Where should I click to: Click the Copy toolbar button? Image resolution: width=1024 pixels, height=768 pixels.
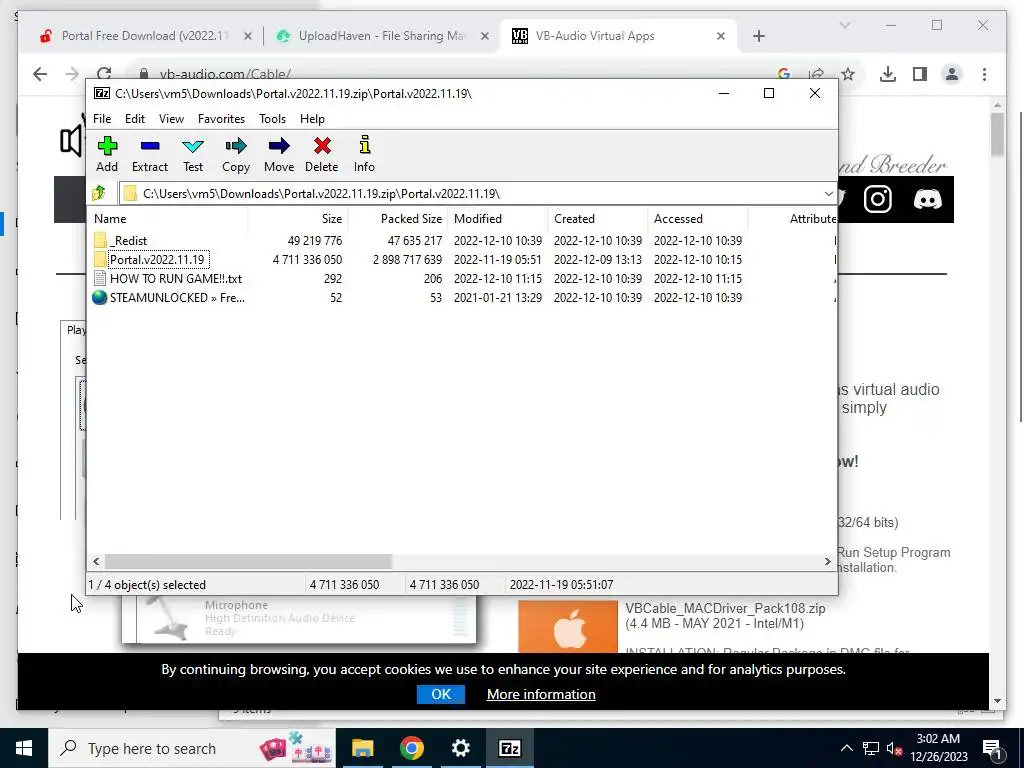(x=236, y=154)
